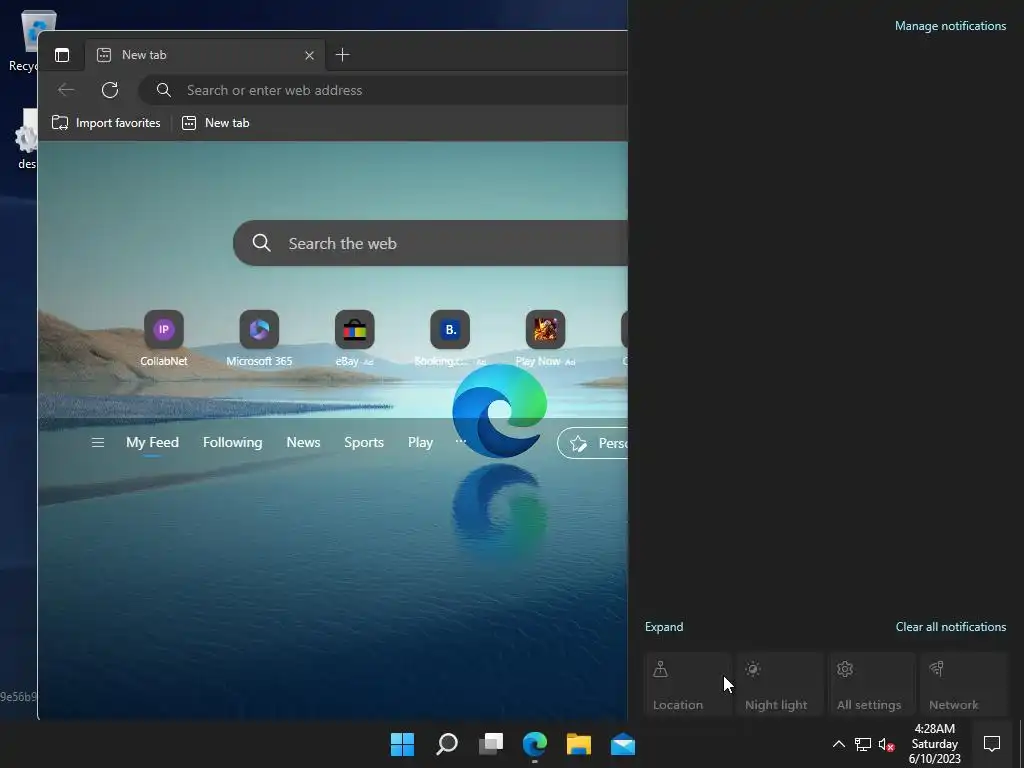Viewport: 1024px width, 768px height.
Task: Open Mail app from taskbar
Action: coord(623,744)
